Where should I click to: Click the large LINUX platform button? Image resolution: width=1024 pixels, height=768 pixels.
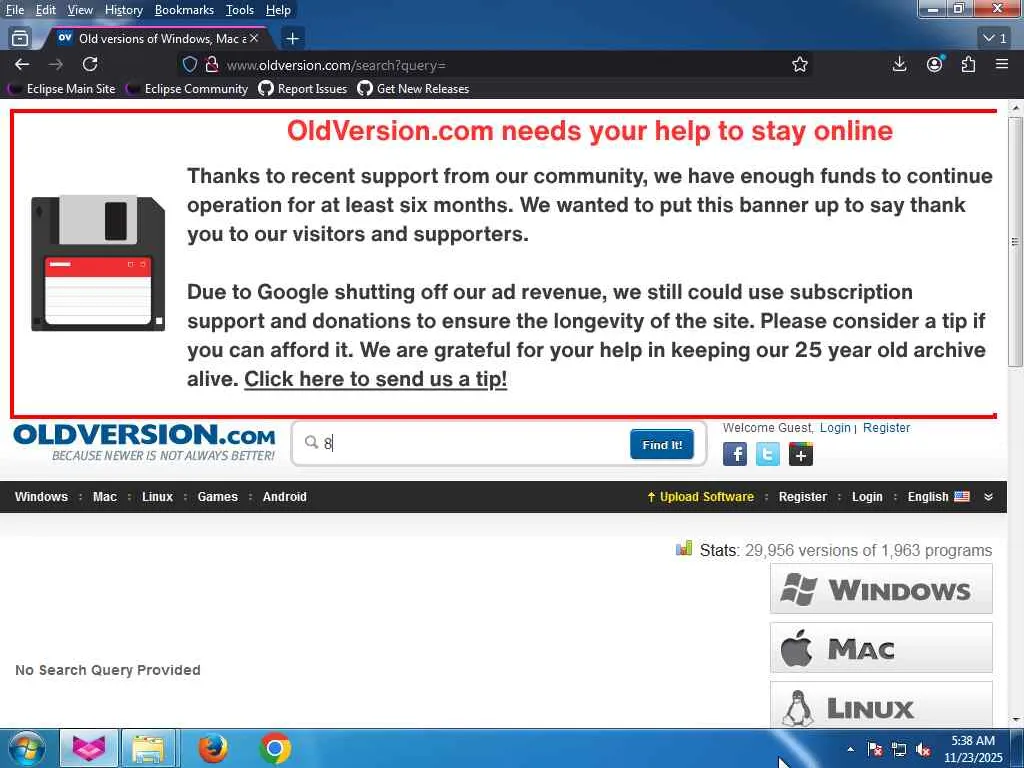(881, 705)
